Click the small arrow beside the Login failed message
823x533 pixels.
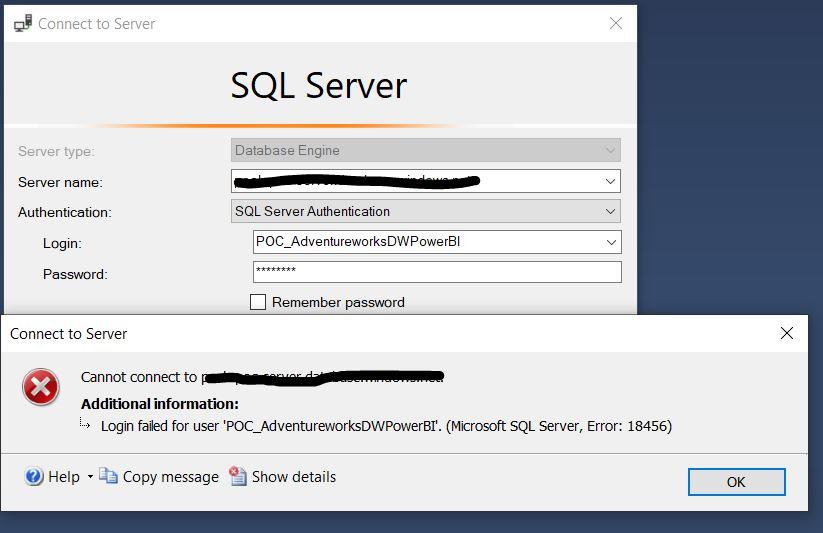coord(87,425)
